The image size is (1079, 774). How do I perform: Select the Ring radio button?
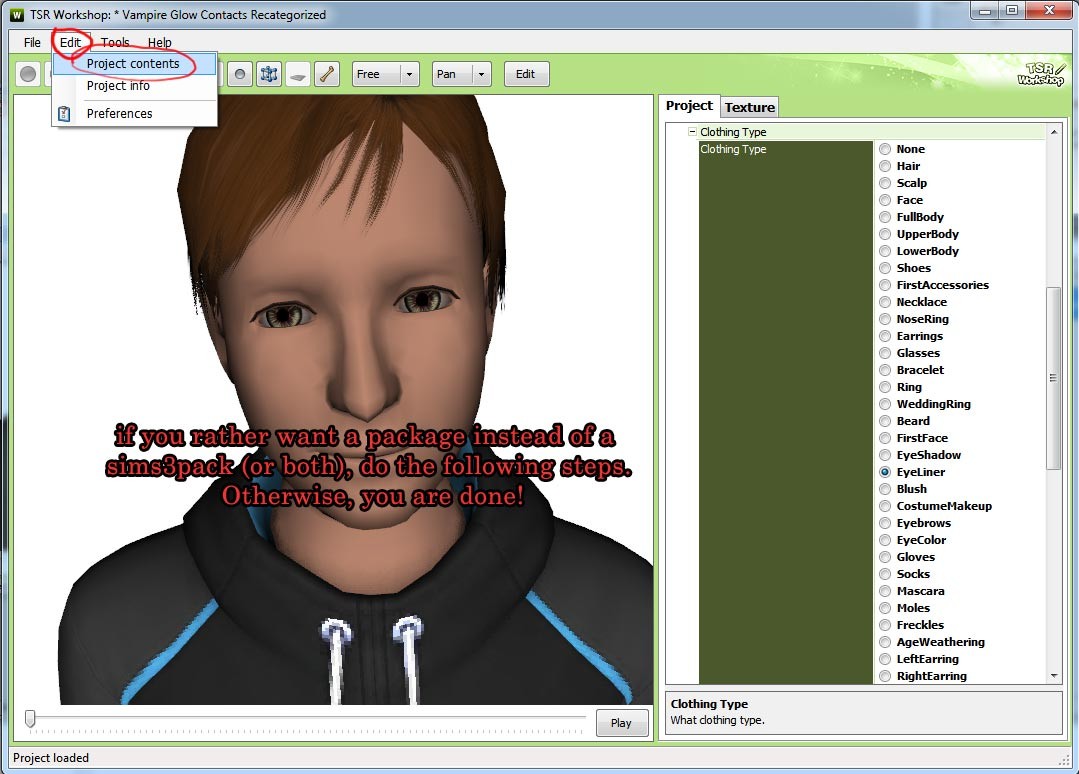885,387
